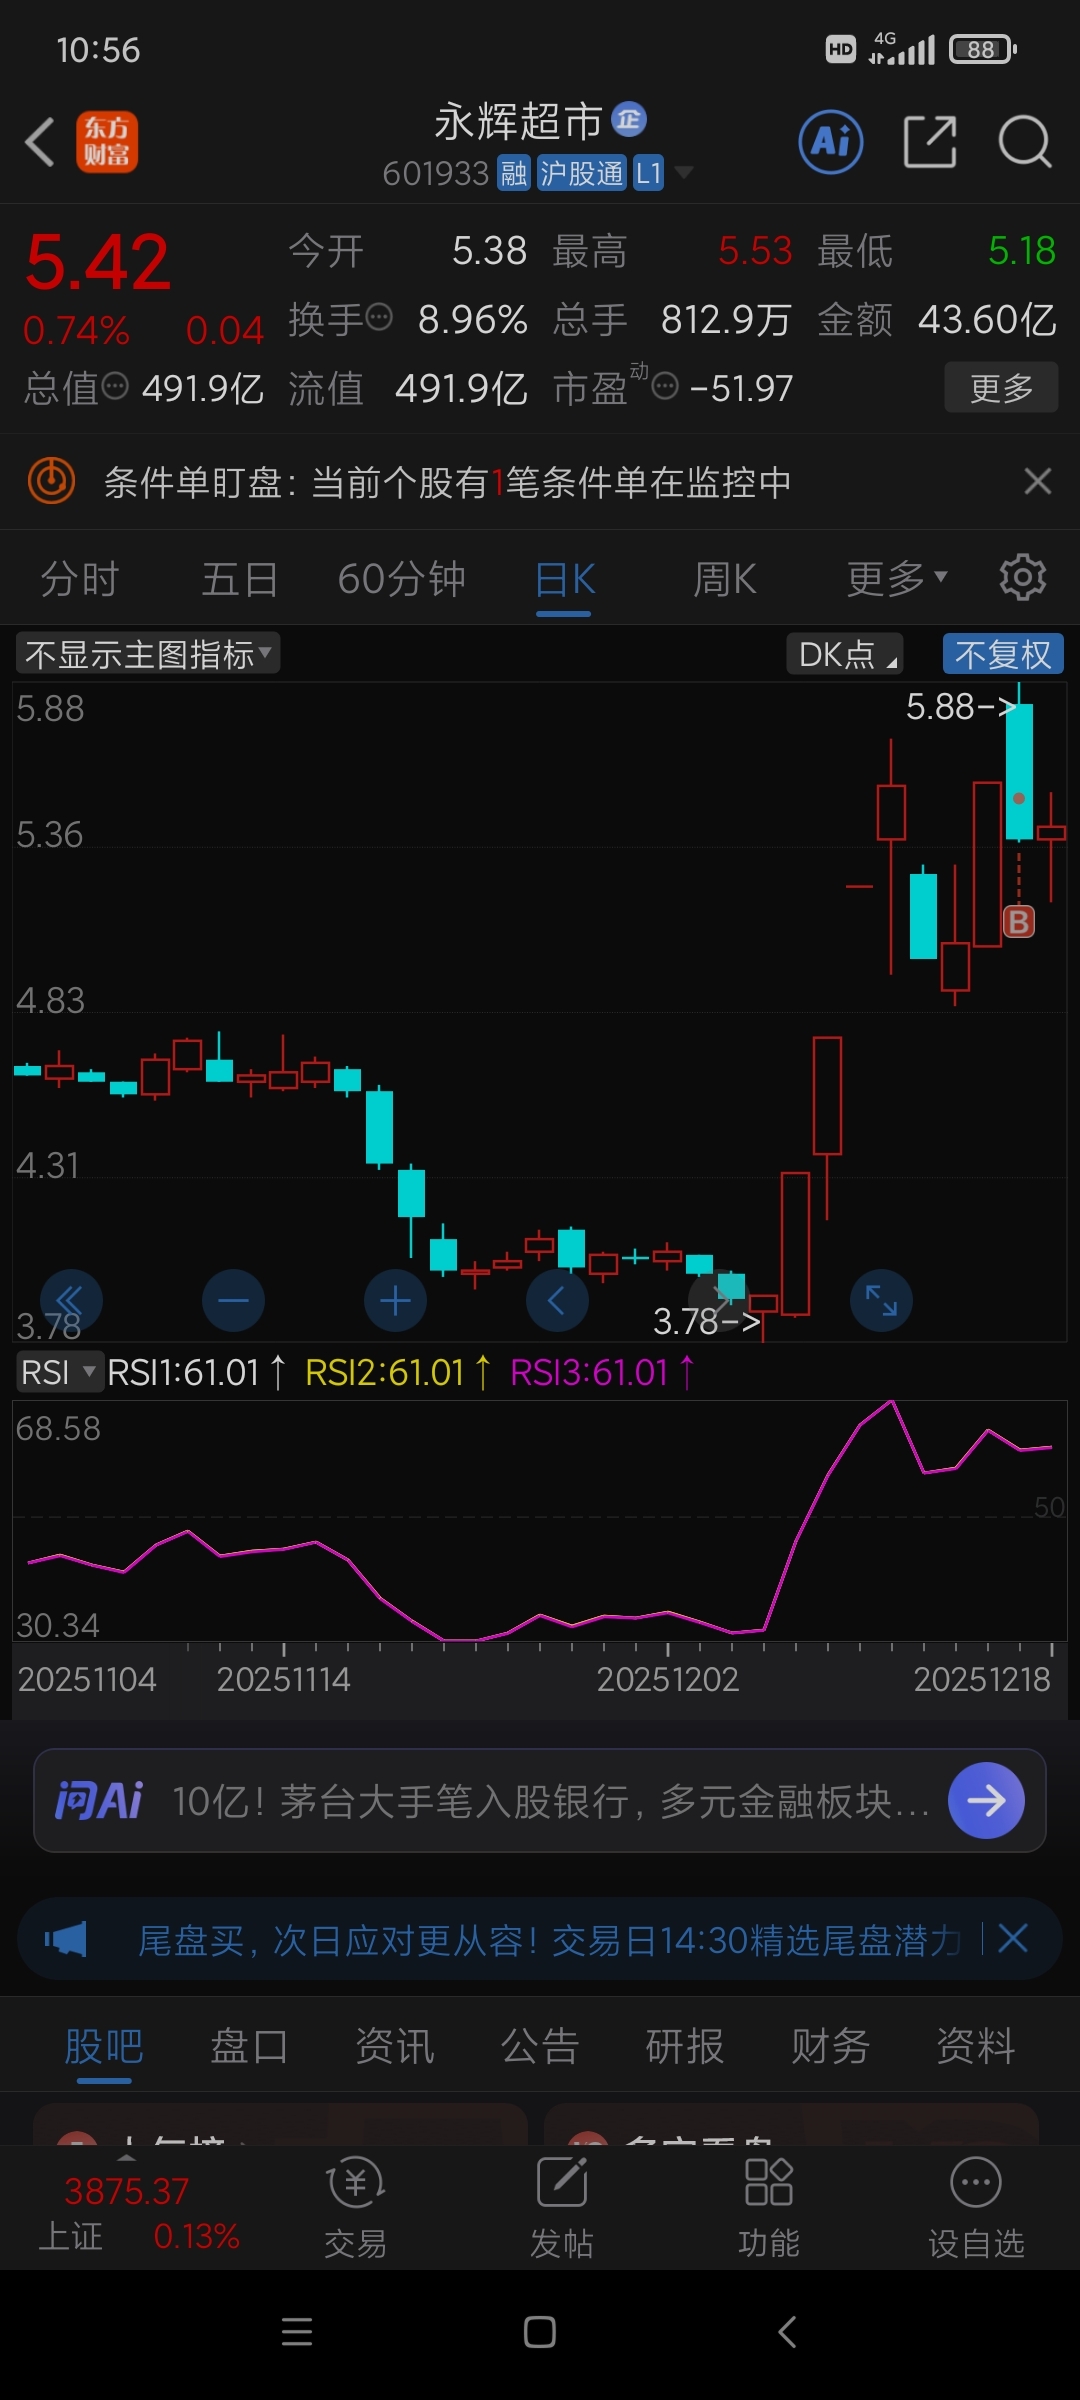Image resolution: width=1080 pixels, height=2400 pixels.
Task: Submit the Ai question with arrow button
Action: [x=986, y=1801]
